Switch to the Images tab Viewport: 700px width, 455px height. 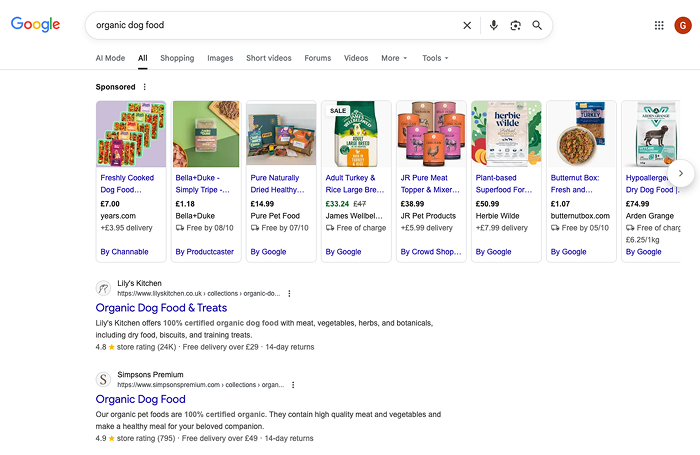point(220,58)
